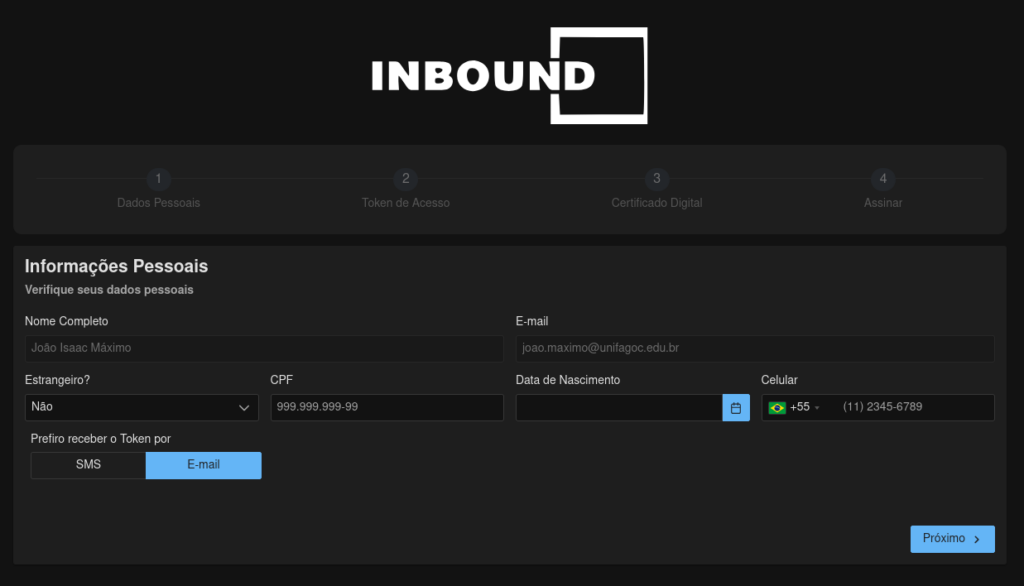The height and width of the screenshot is (586, 1024).
Task: Select E-mail for token delivery
Action: tap(203, 465)
